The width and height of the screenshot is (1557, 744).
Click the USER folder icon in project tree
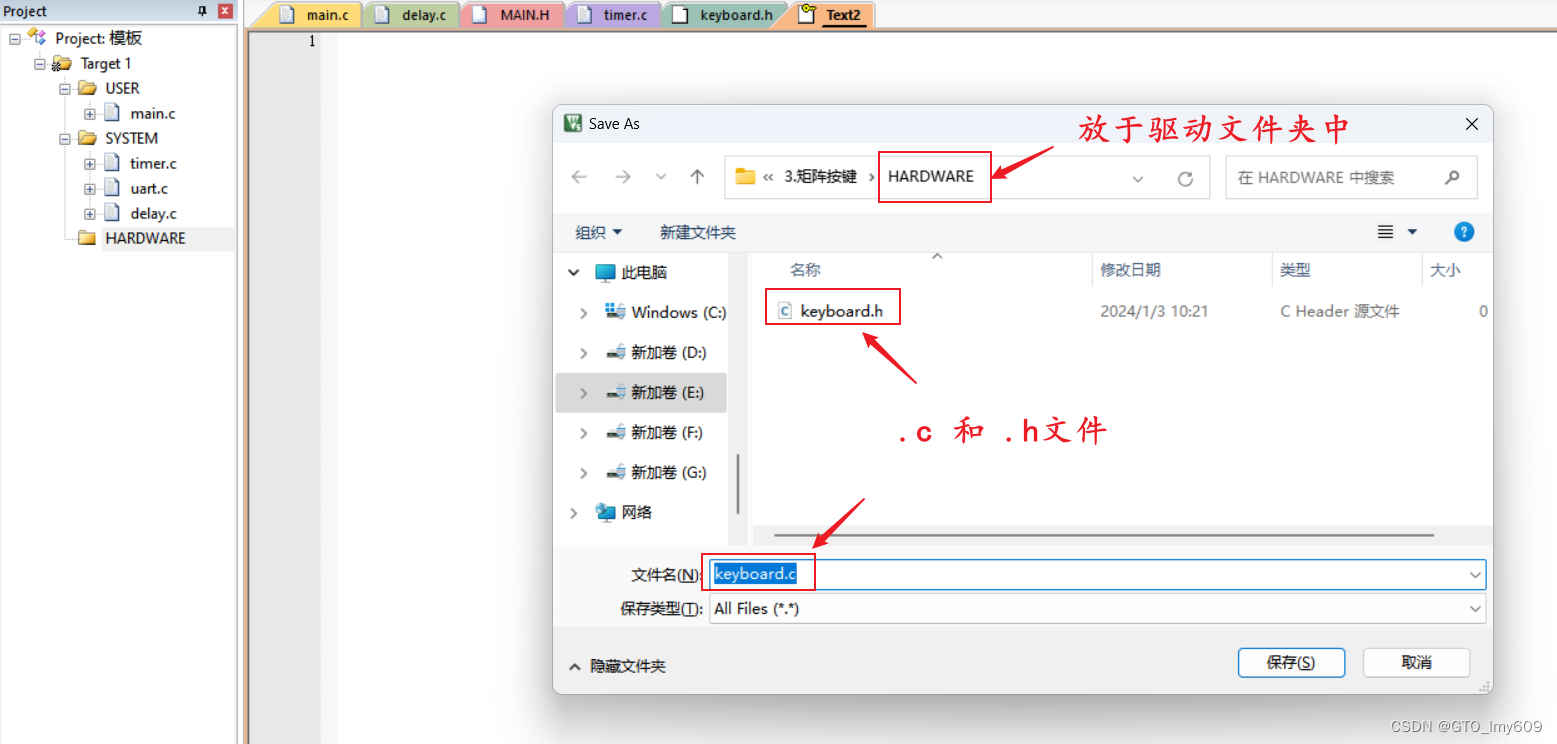click(87, 88)
